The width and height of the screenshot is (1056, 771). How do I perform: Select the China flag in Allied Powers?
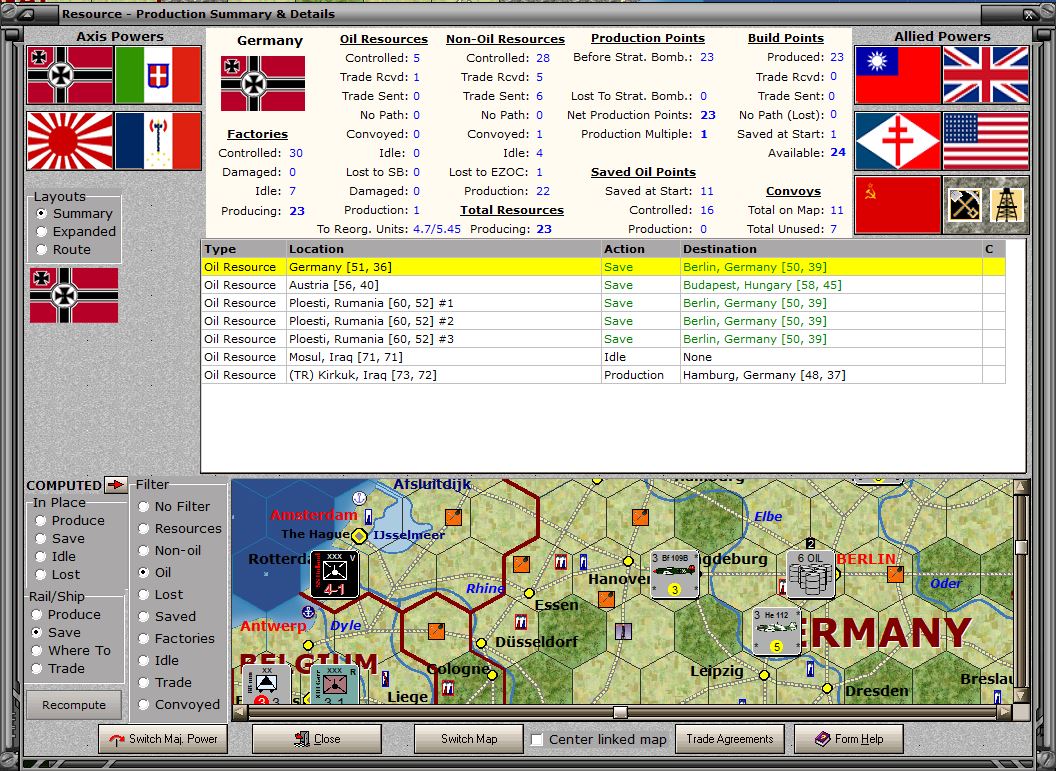[898, 75]
